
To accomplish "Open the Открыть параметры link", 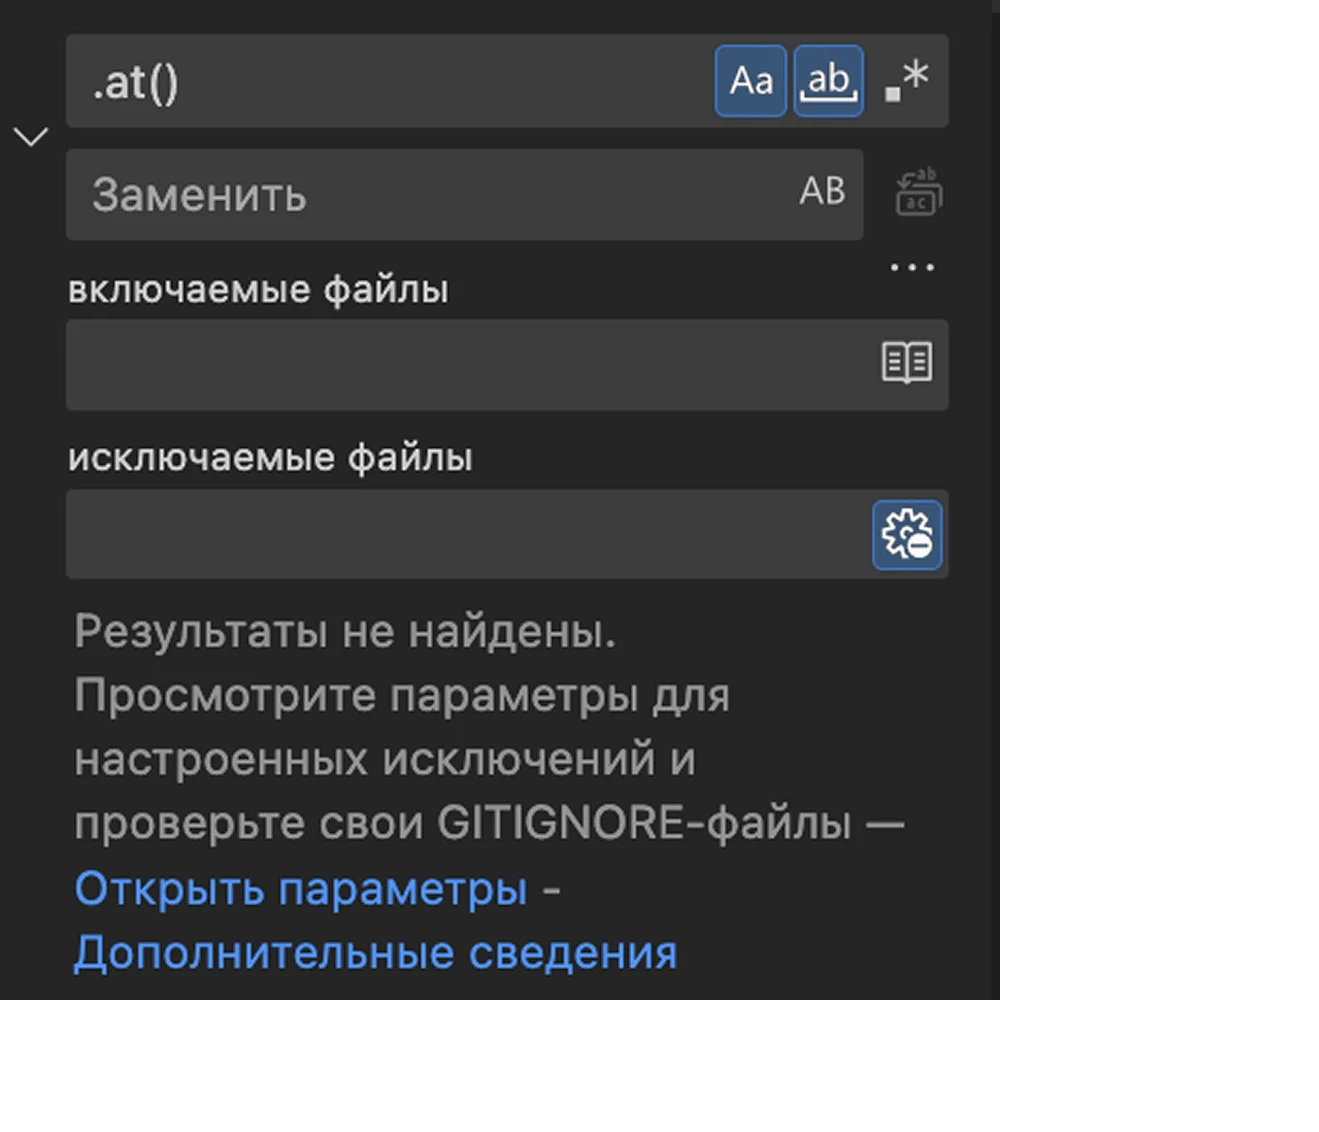I will click(x=301, y=888).
